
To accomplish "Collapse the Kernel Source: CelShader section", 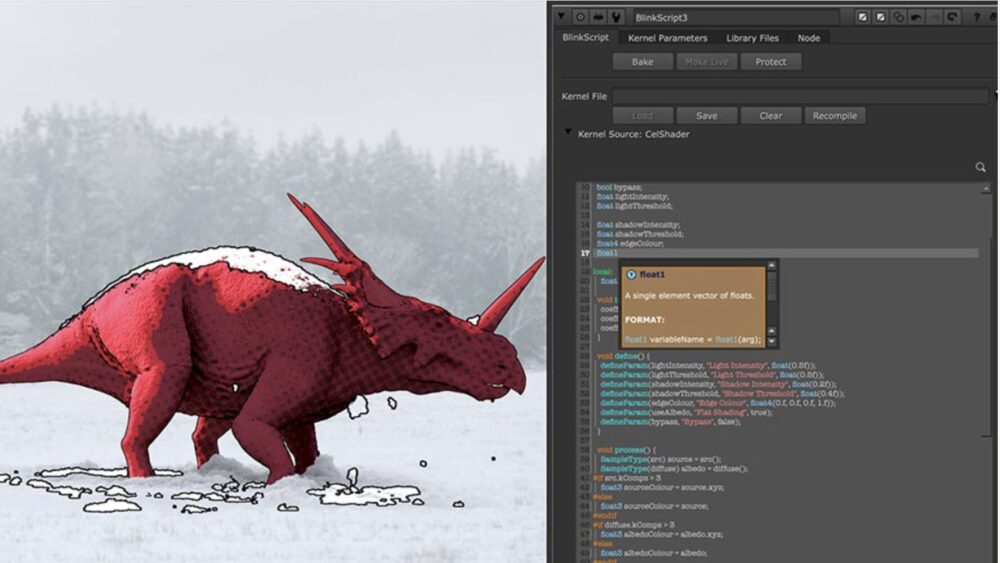I will point(568,133).
